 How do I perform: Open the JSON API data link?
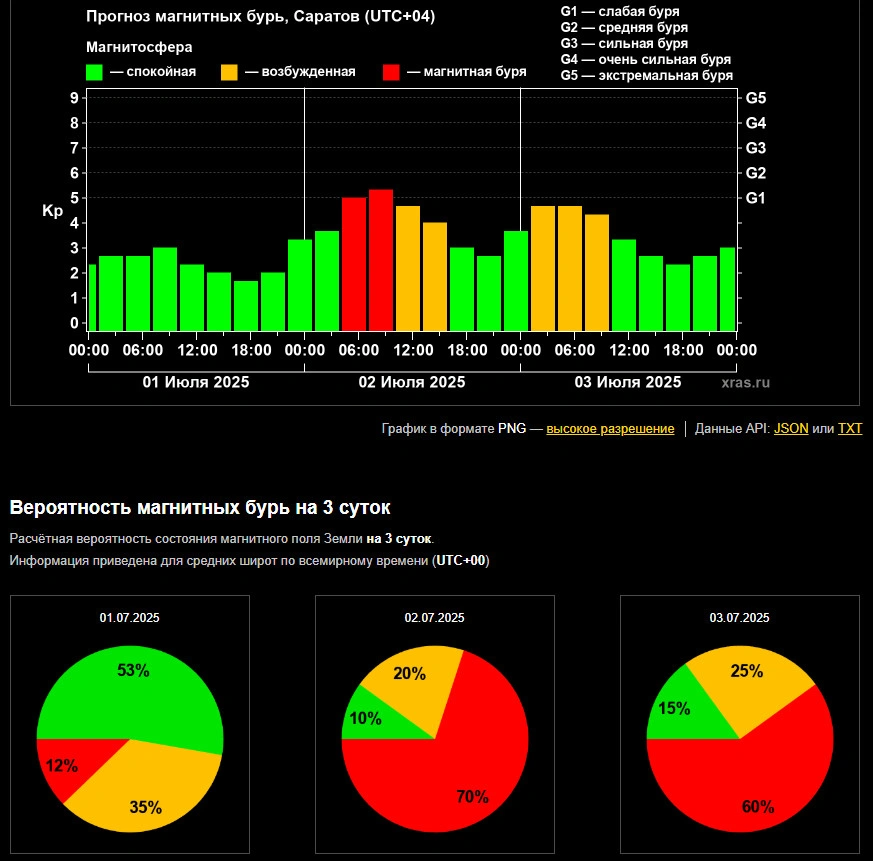(x=791, y=429)
